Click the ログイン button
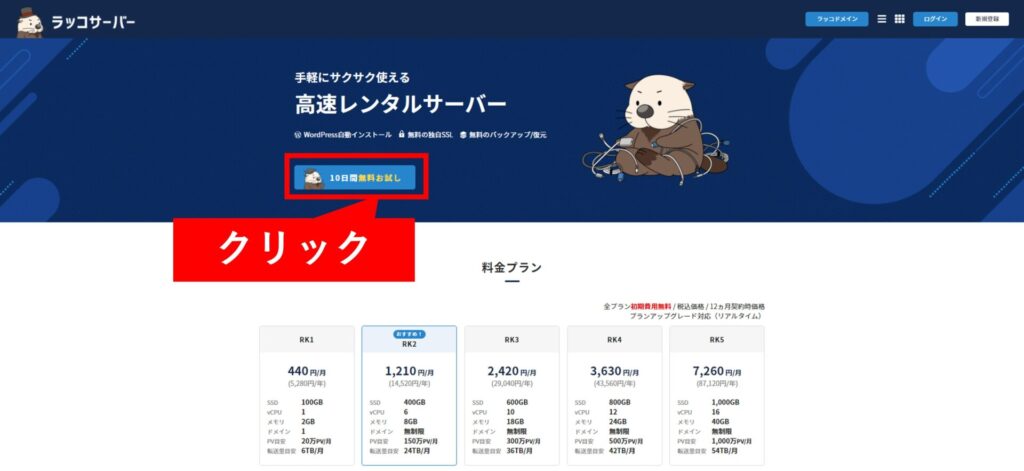This screenshot has height=471, width=1024. (x=935, y=19)
